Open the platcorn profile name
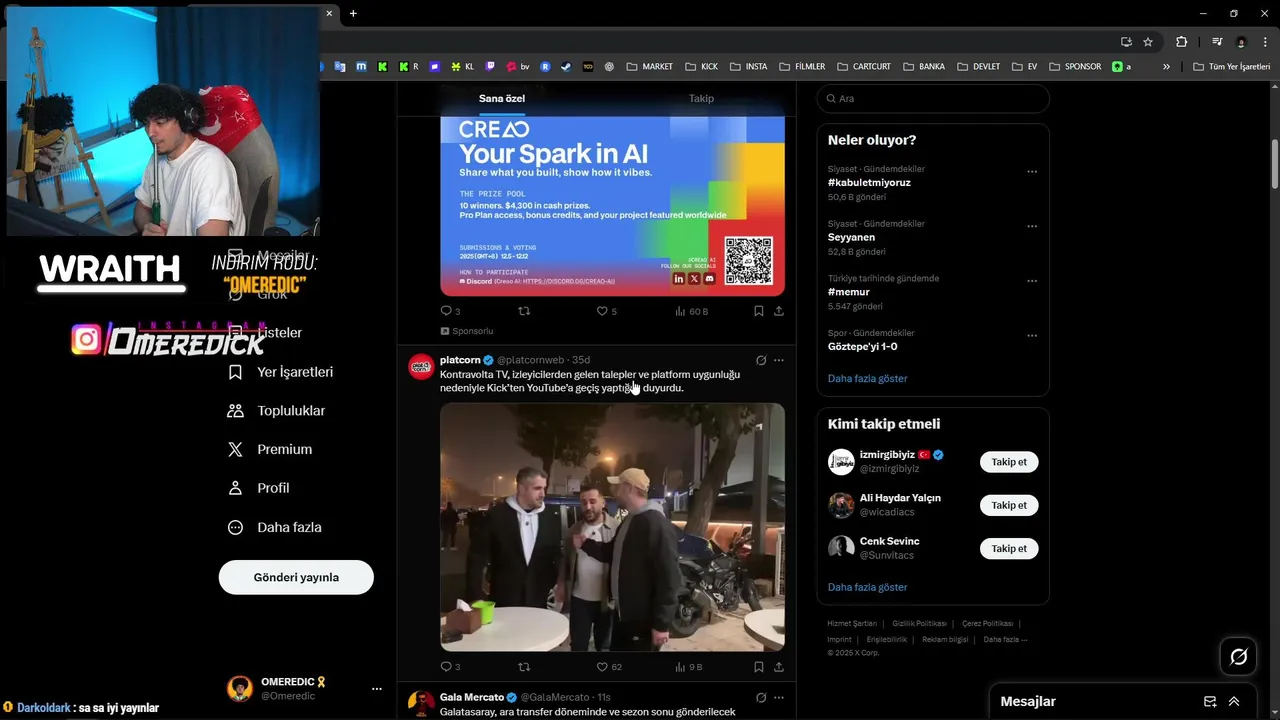This screenshot has height=720, width=1280. coord(460,360)
